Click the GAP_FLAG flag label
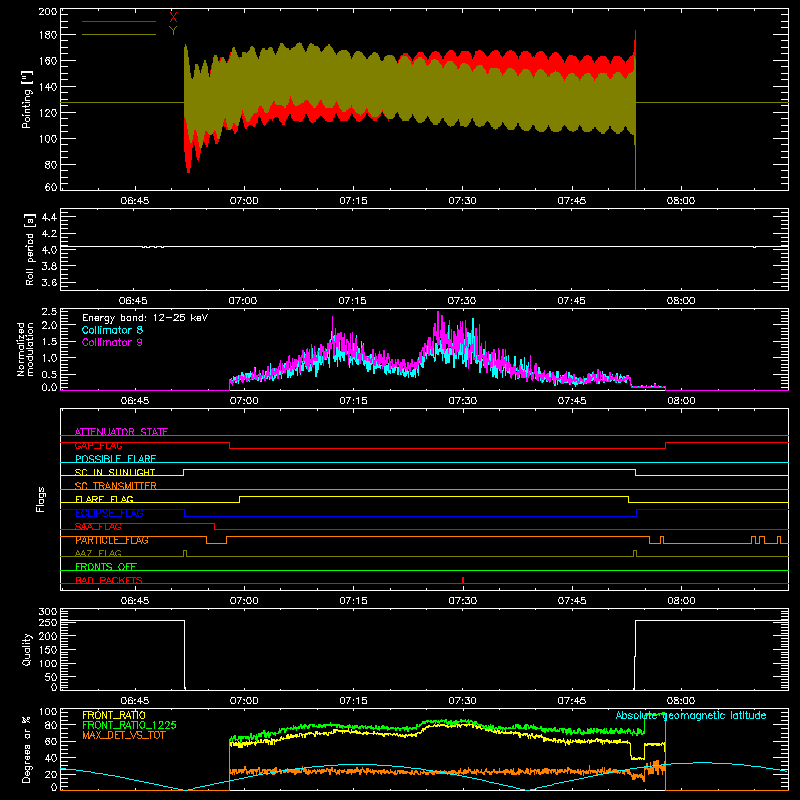This screenshot has width=800, height=800. click(98, 445)
